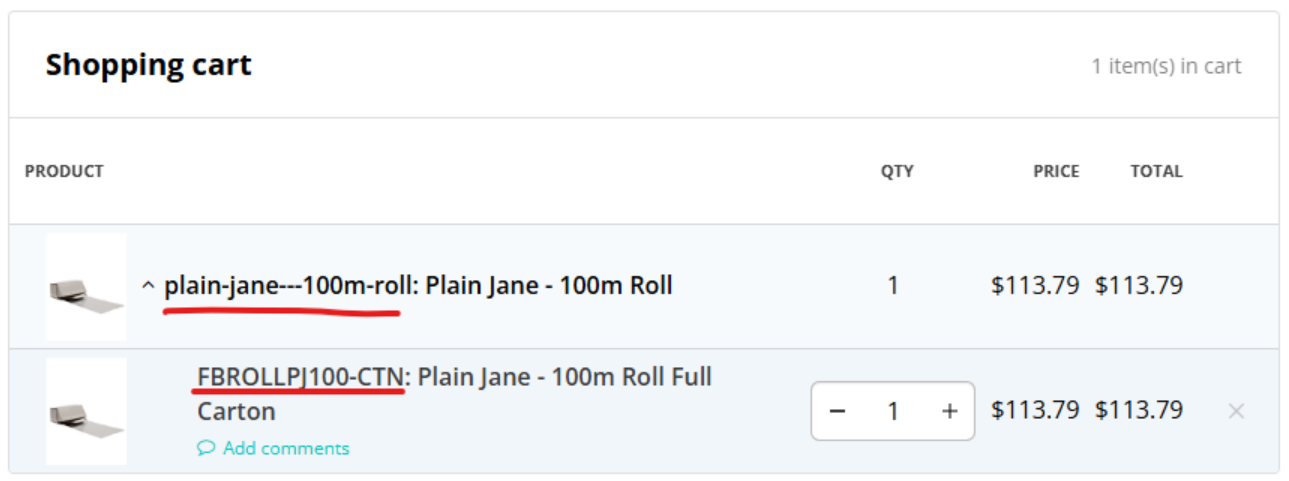1289x481 pixels.
Task: Click the Full Carton row total amount
Action: pyautogui.click(x=1139, y=411)
